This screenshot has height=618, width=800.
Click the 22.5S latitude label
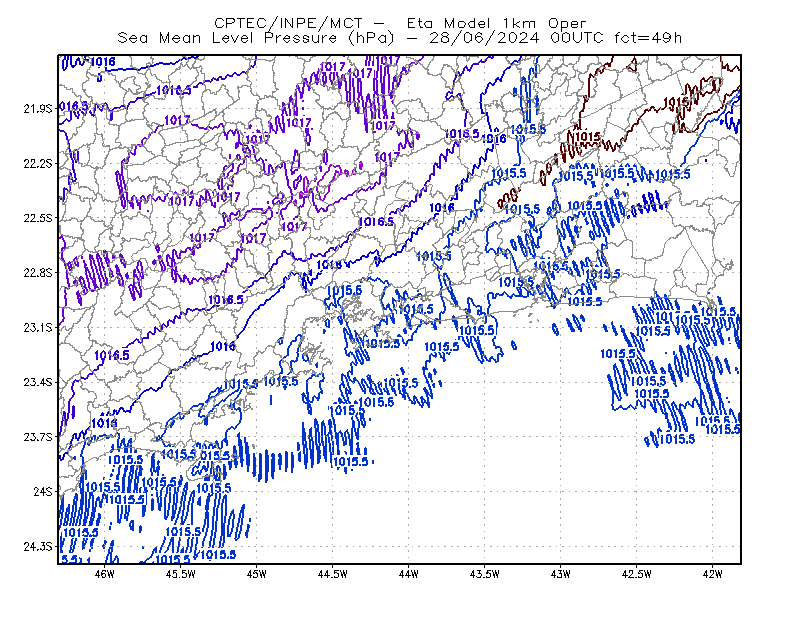[x=38, y=218]
